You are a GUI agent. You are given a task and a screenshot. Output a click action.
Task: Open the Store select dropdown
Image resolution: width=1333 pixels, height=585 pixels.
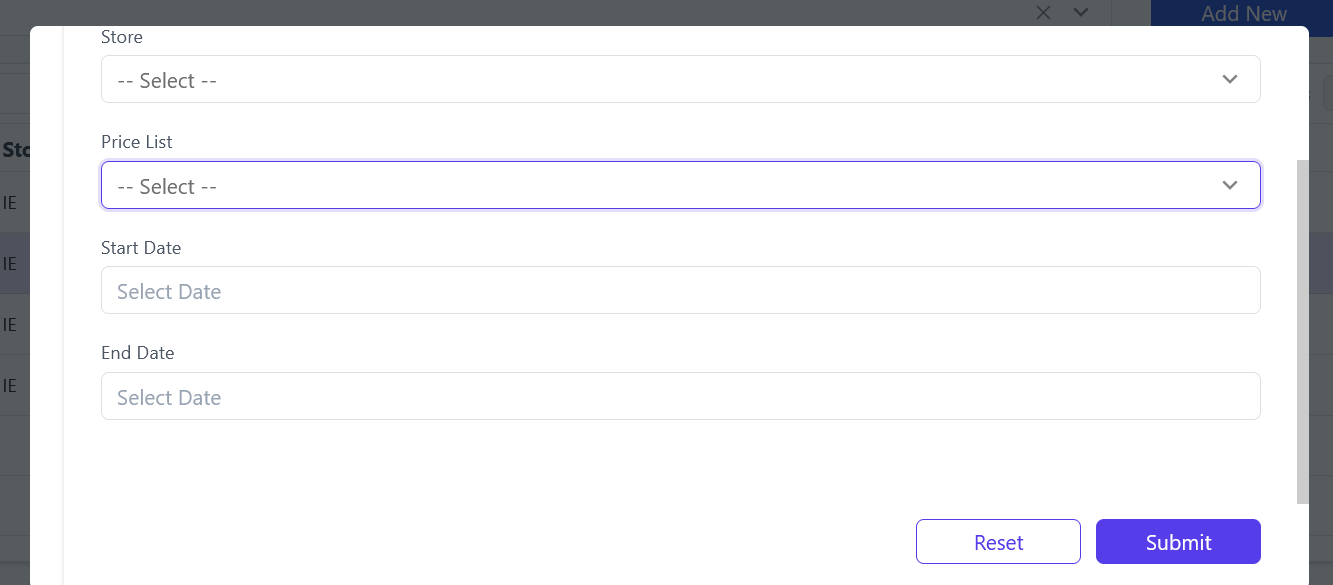(x=680, y=79)
